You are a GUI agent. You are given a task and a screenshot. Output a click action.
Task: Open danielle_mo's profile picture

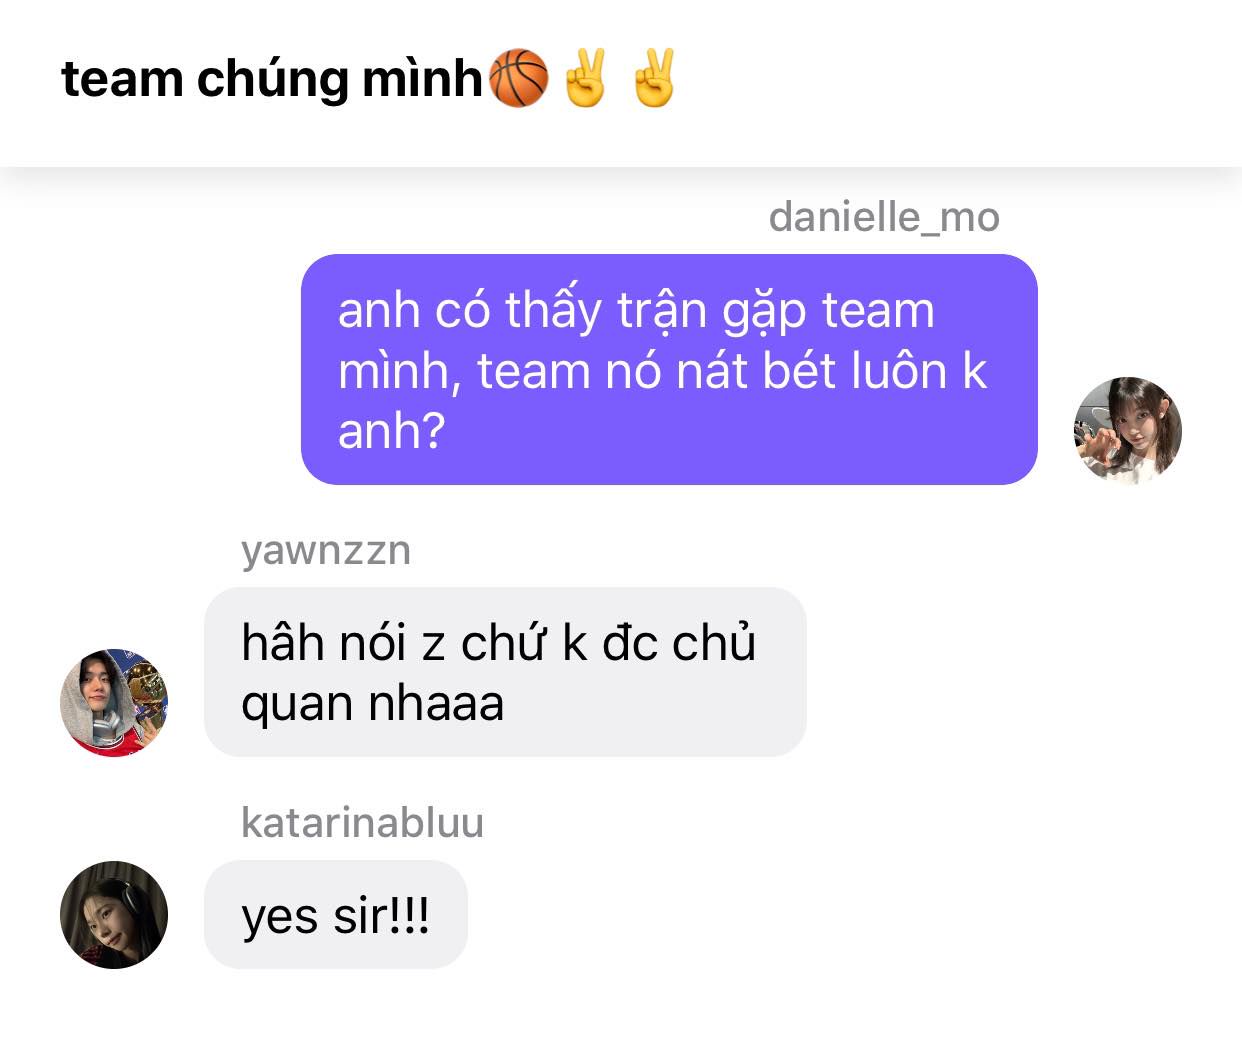tap(1128, 431)
